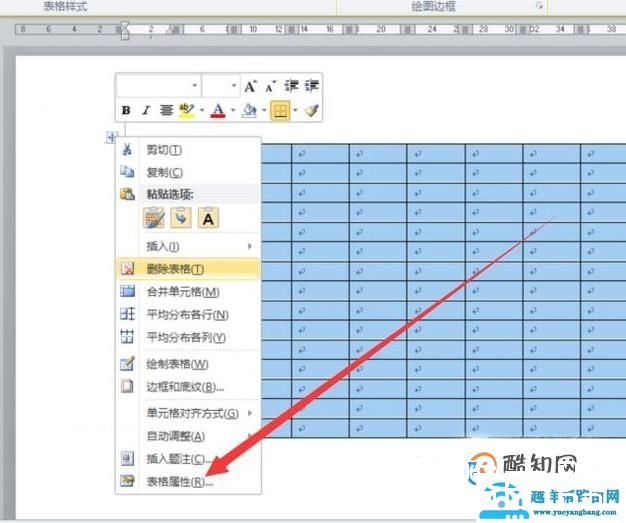
Task: Click the insert caption icon
Action: point(127,459)
